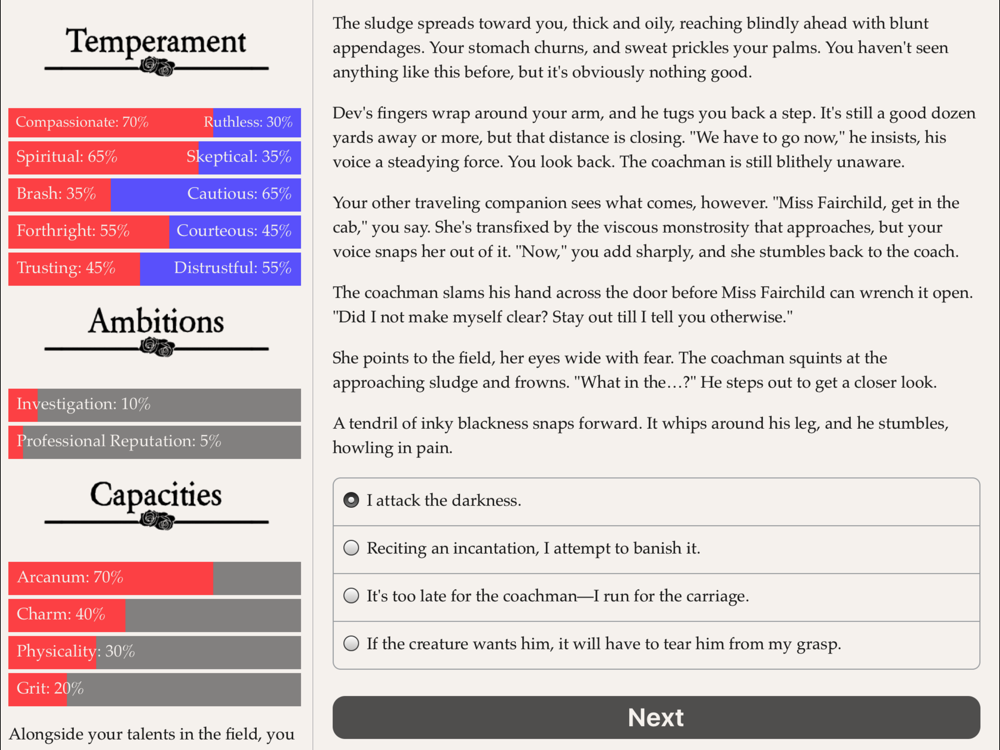Click the rose ornament under Temperament

pyautogui.click(x=157, y=67)
